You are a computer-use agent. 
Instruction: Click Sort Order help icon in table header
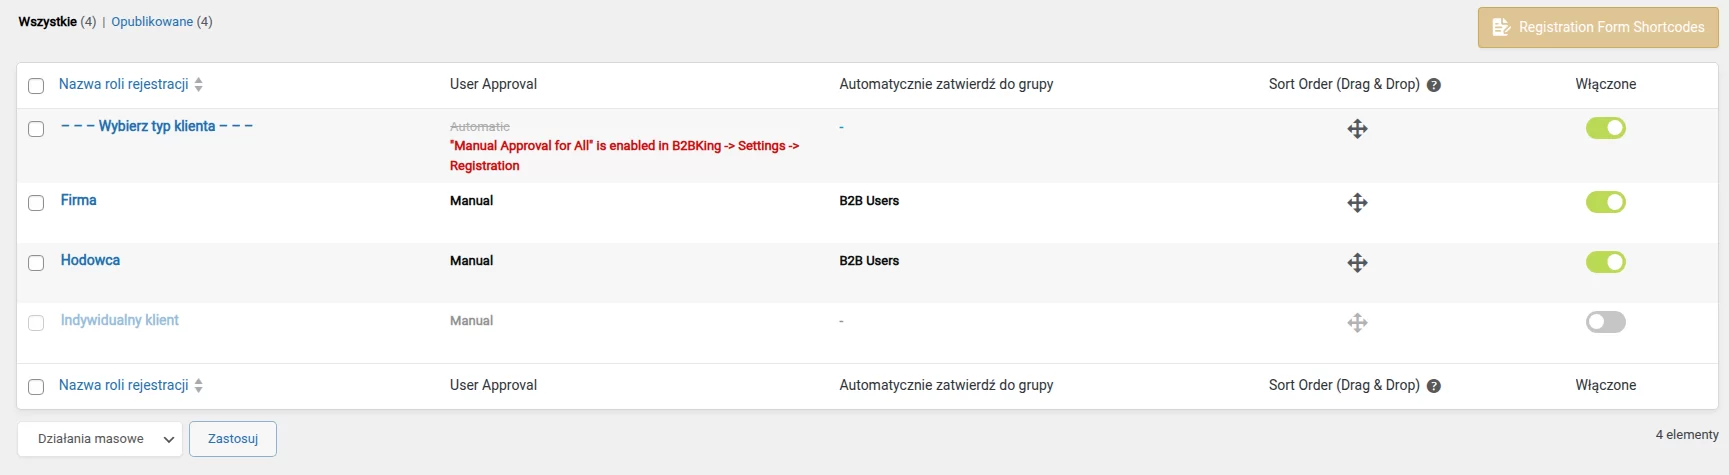click(x=1434, y=85)
